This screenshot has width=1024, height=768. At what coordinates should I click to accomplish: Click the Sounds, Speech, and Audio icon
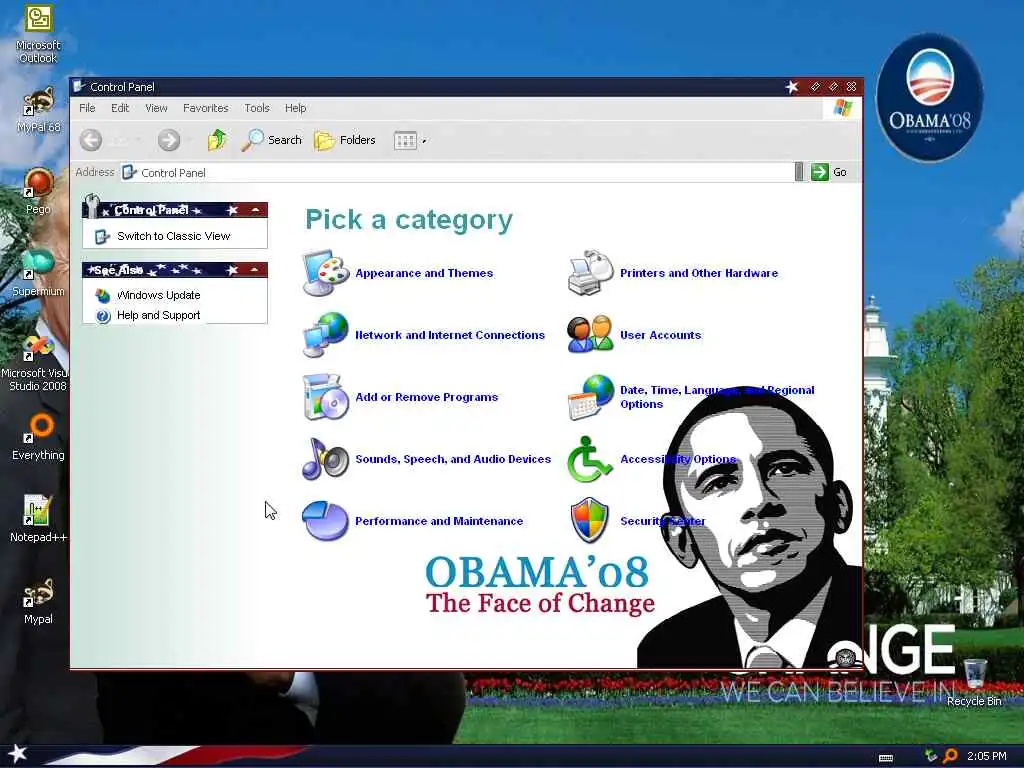point(326,458)
